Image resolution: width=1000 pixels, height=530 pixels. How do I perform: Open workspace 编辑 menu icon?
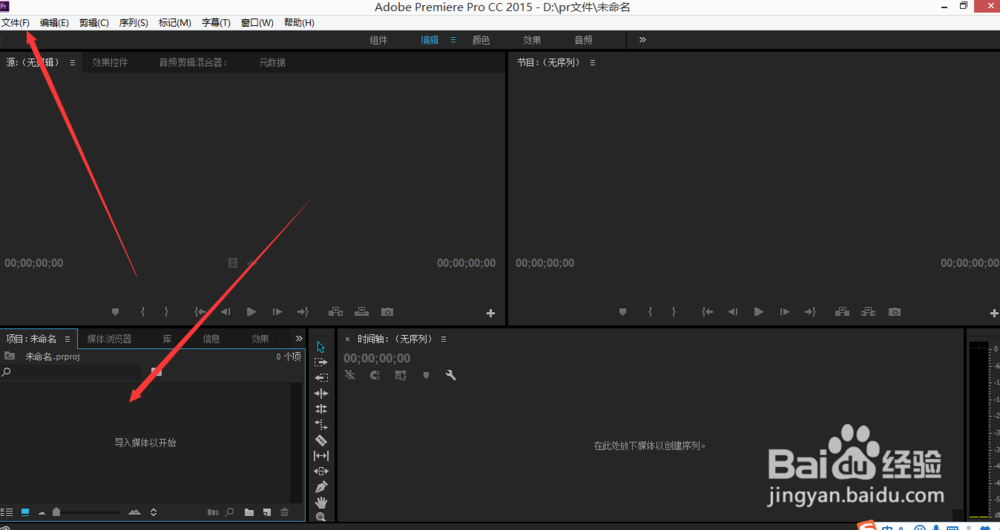click(453, 40)
